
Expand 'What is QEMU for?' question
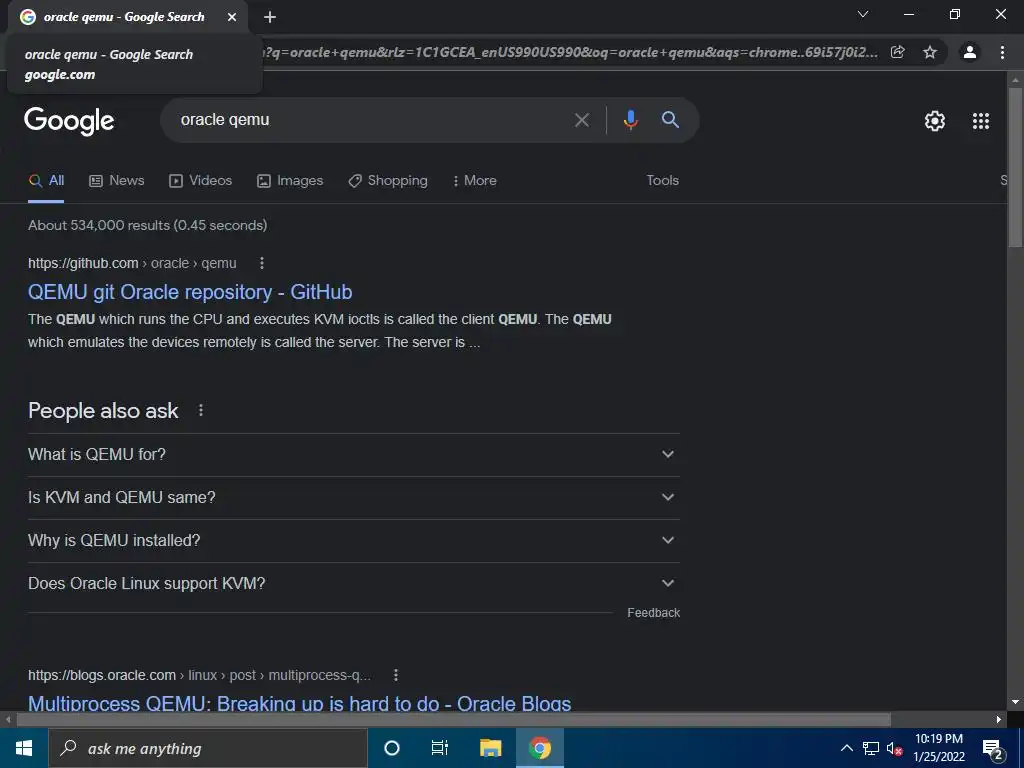pyautogui.click(x=353, y=455)
